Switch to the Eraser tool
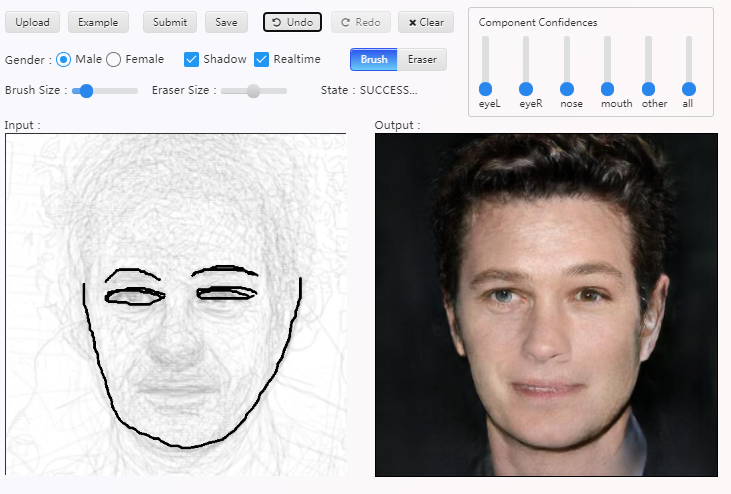The width and height of the screenshot is (731, 494). coord(422,60)
